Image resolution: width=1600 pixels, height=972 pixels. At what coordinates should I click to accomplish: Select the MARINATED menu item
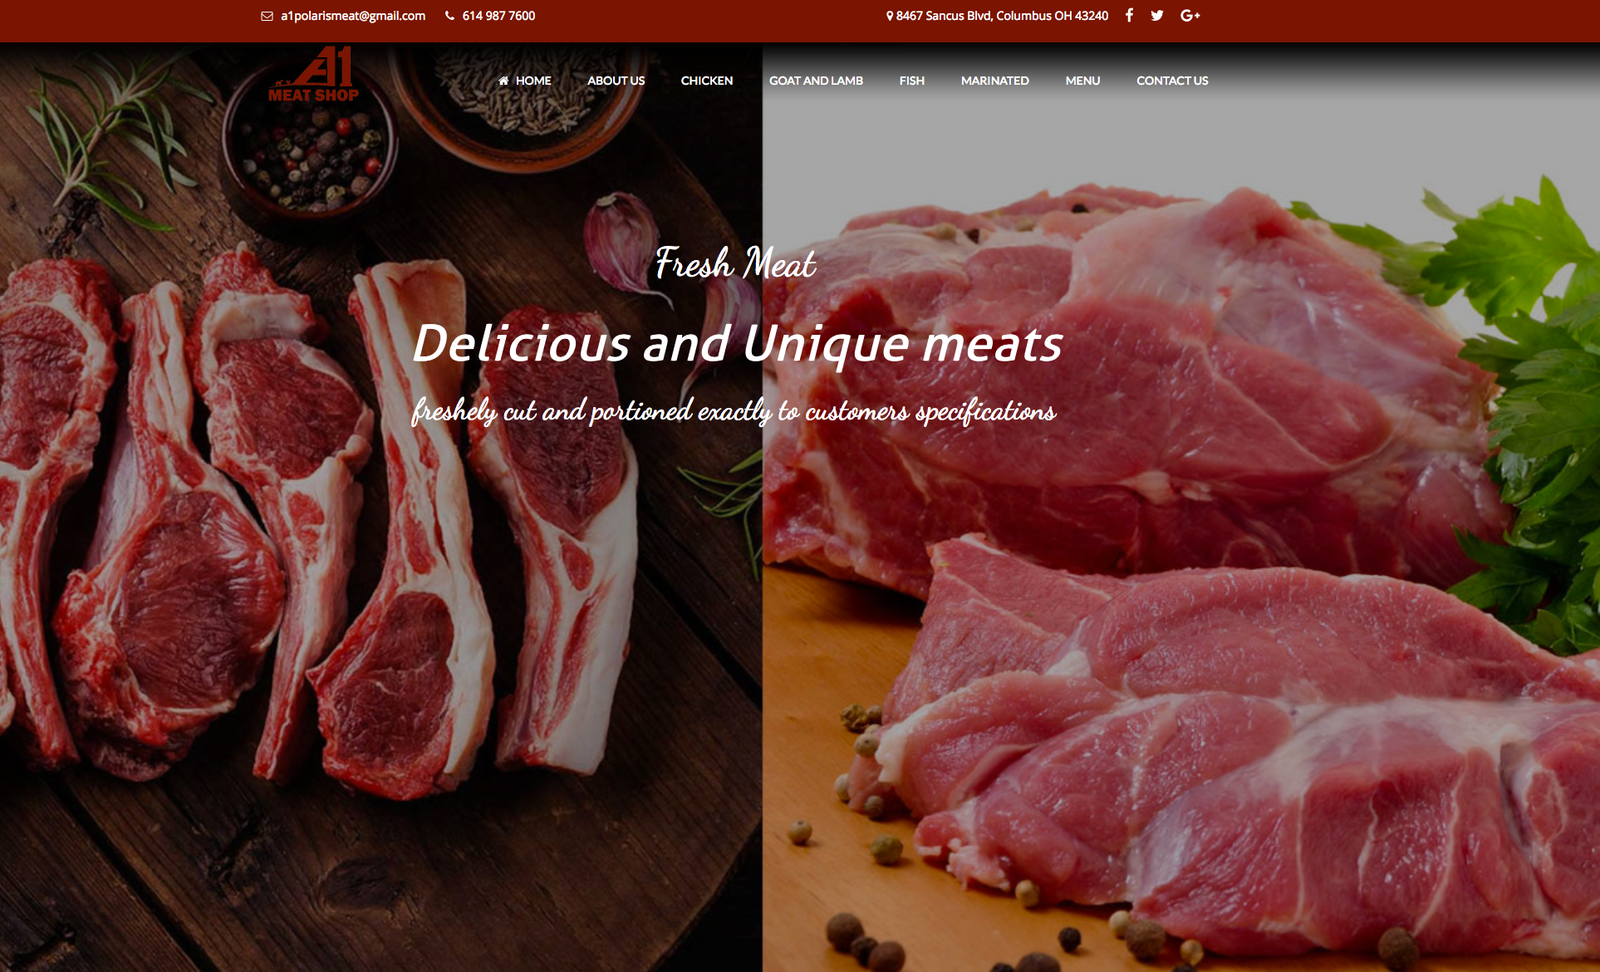point(995,80)
